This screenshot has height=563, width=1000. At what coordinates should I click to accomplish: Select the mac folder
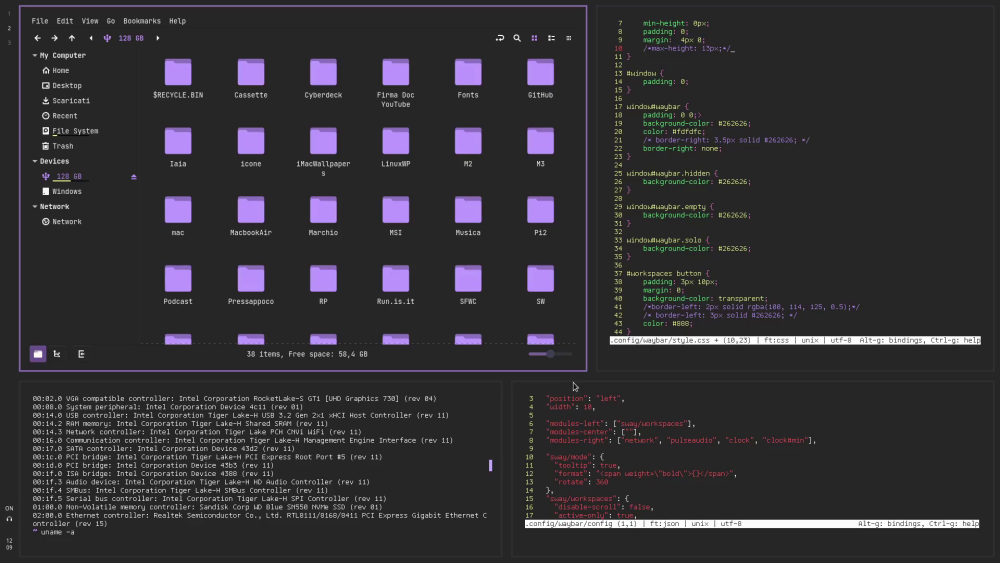(x=178, y=217)
